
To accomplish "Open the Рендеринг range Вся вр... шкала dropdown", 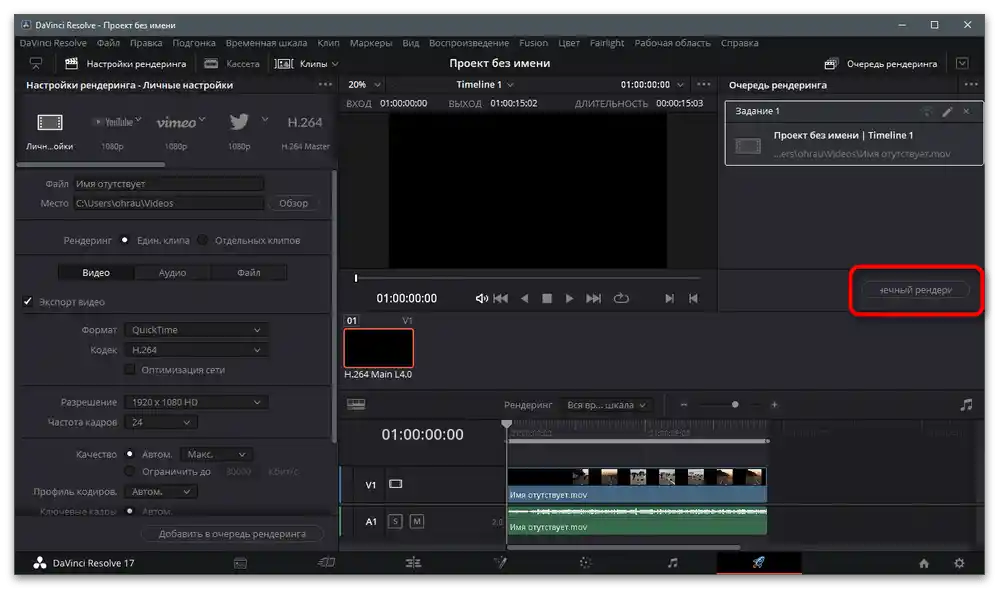I will [x=606, y=405].
